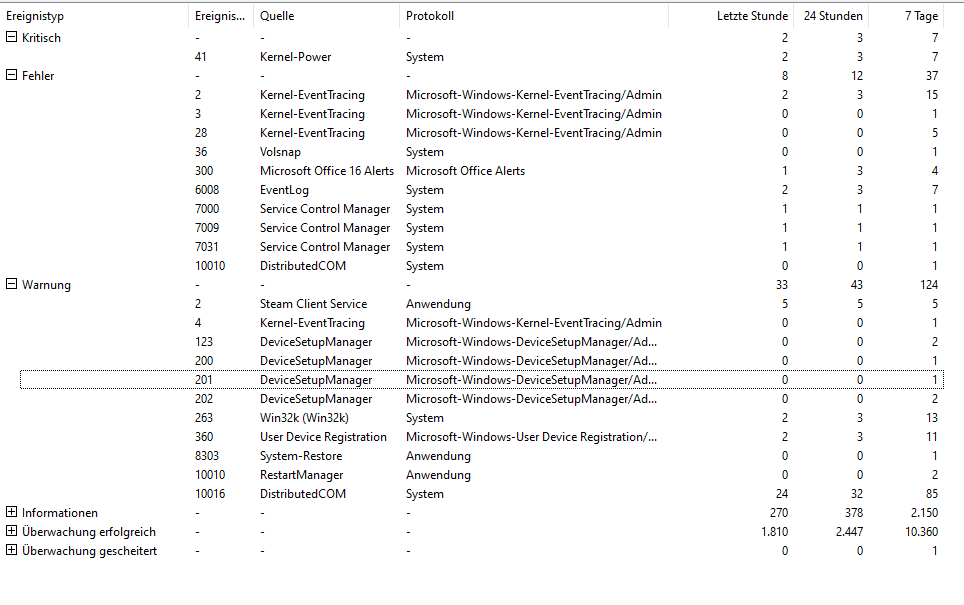Select the Microsoft Office 16 Alerts row
The width and height of the screenshot is (964, 605).
point(481,171)
